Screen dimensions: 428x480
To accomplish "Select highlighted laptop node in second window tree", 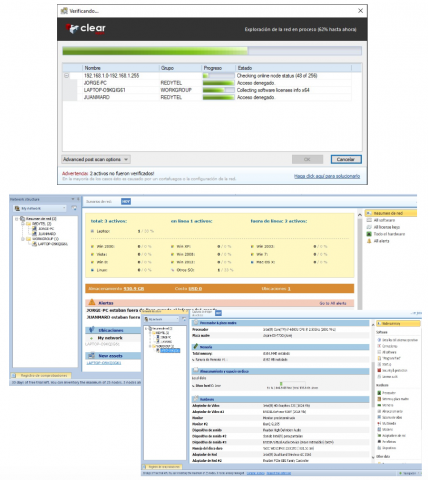I will click(170, 351).
